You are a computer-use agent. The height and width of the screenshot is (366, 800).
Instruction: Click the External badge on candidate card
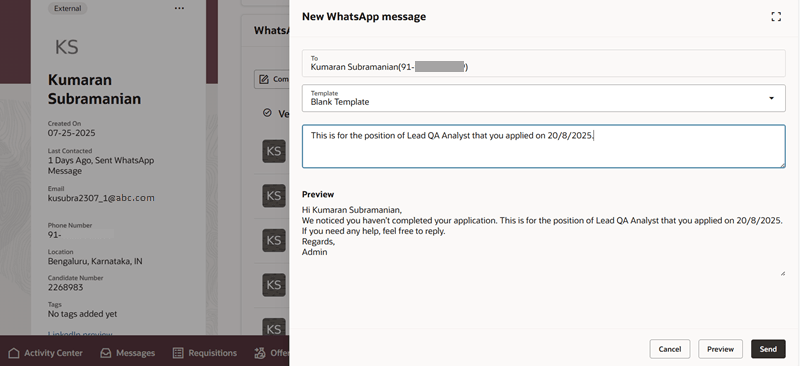(x=67, y=8)
